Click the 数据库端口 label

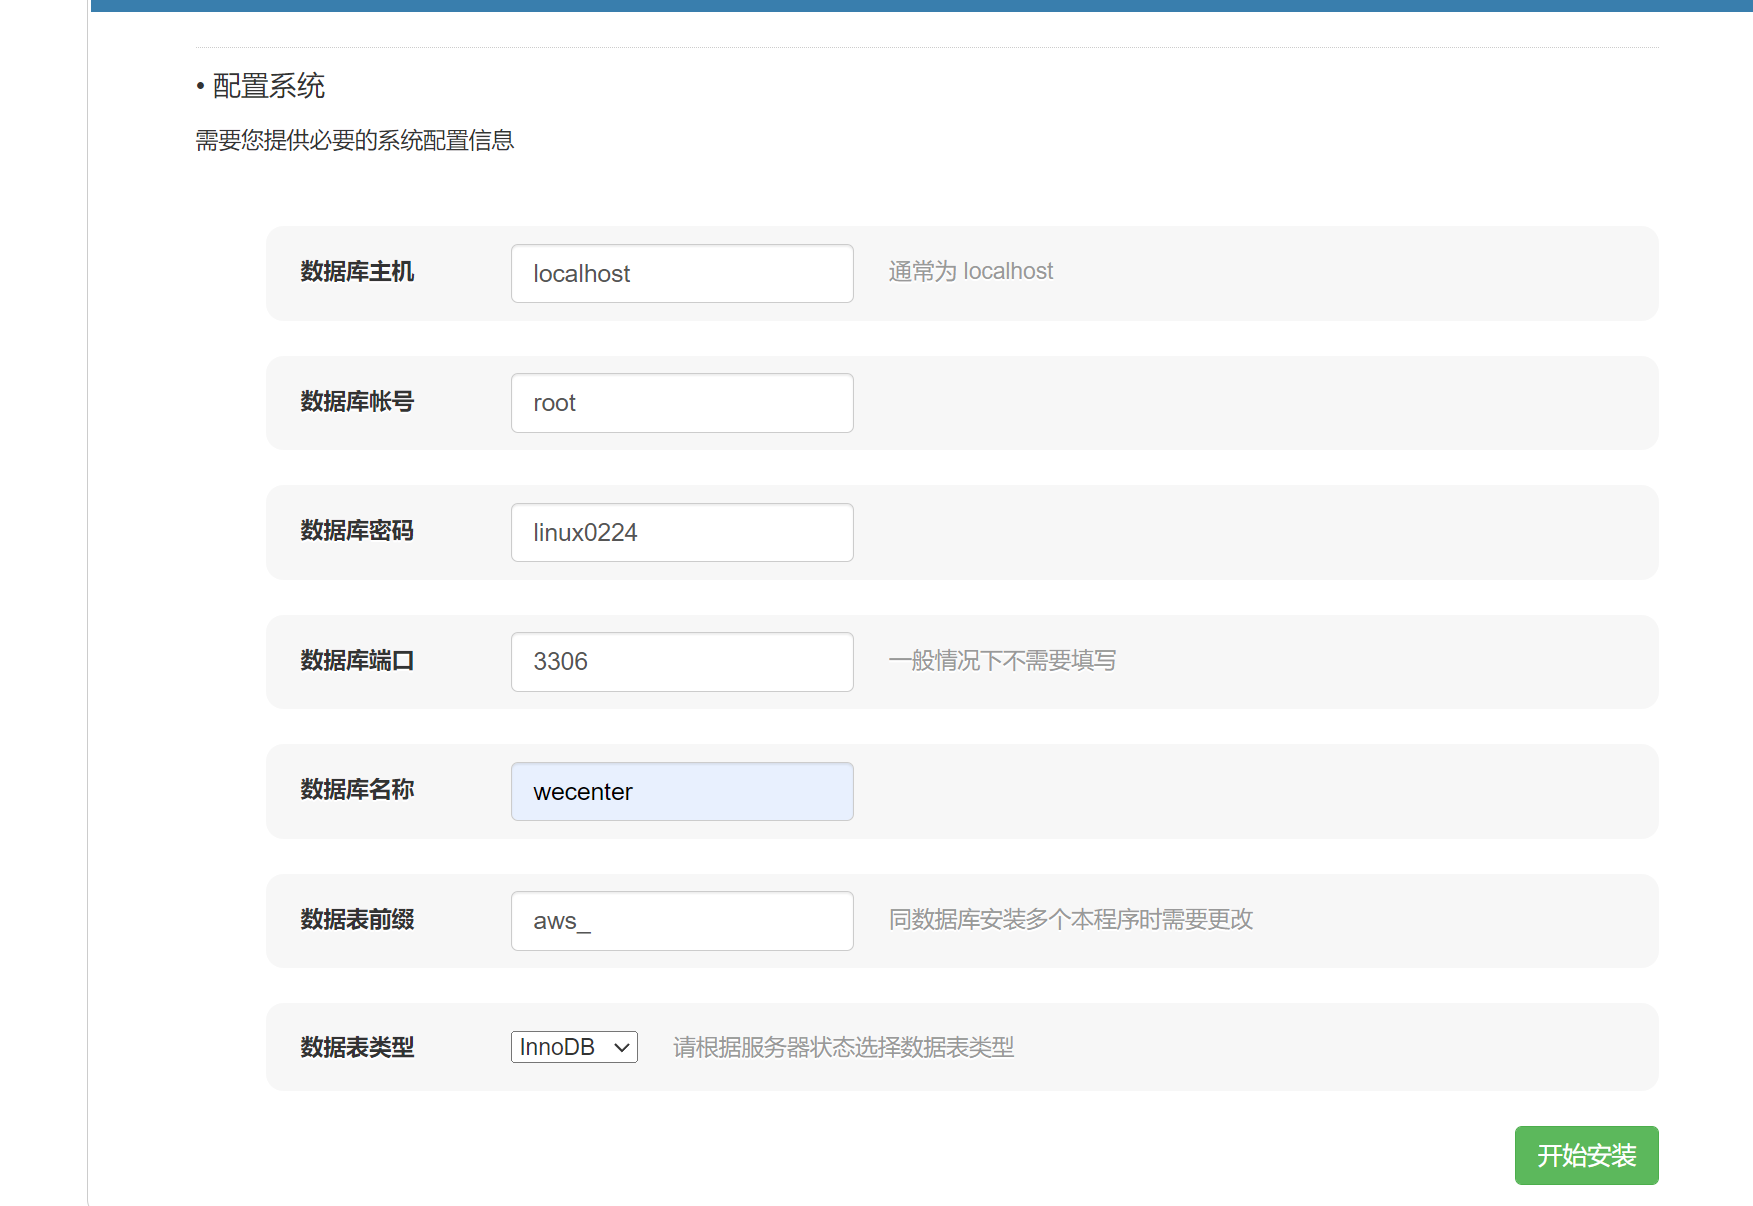click(x=357, y=661)
